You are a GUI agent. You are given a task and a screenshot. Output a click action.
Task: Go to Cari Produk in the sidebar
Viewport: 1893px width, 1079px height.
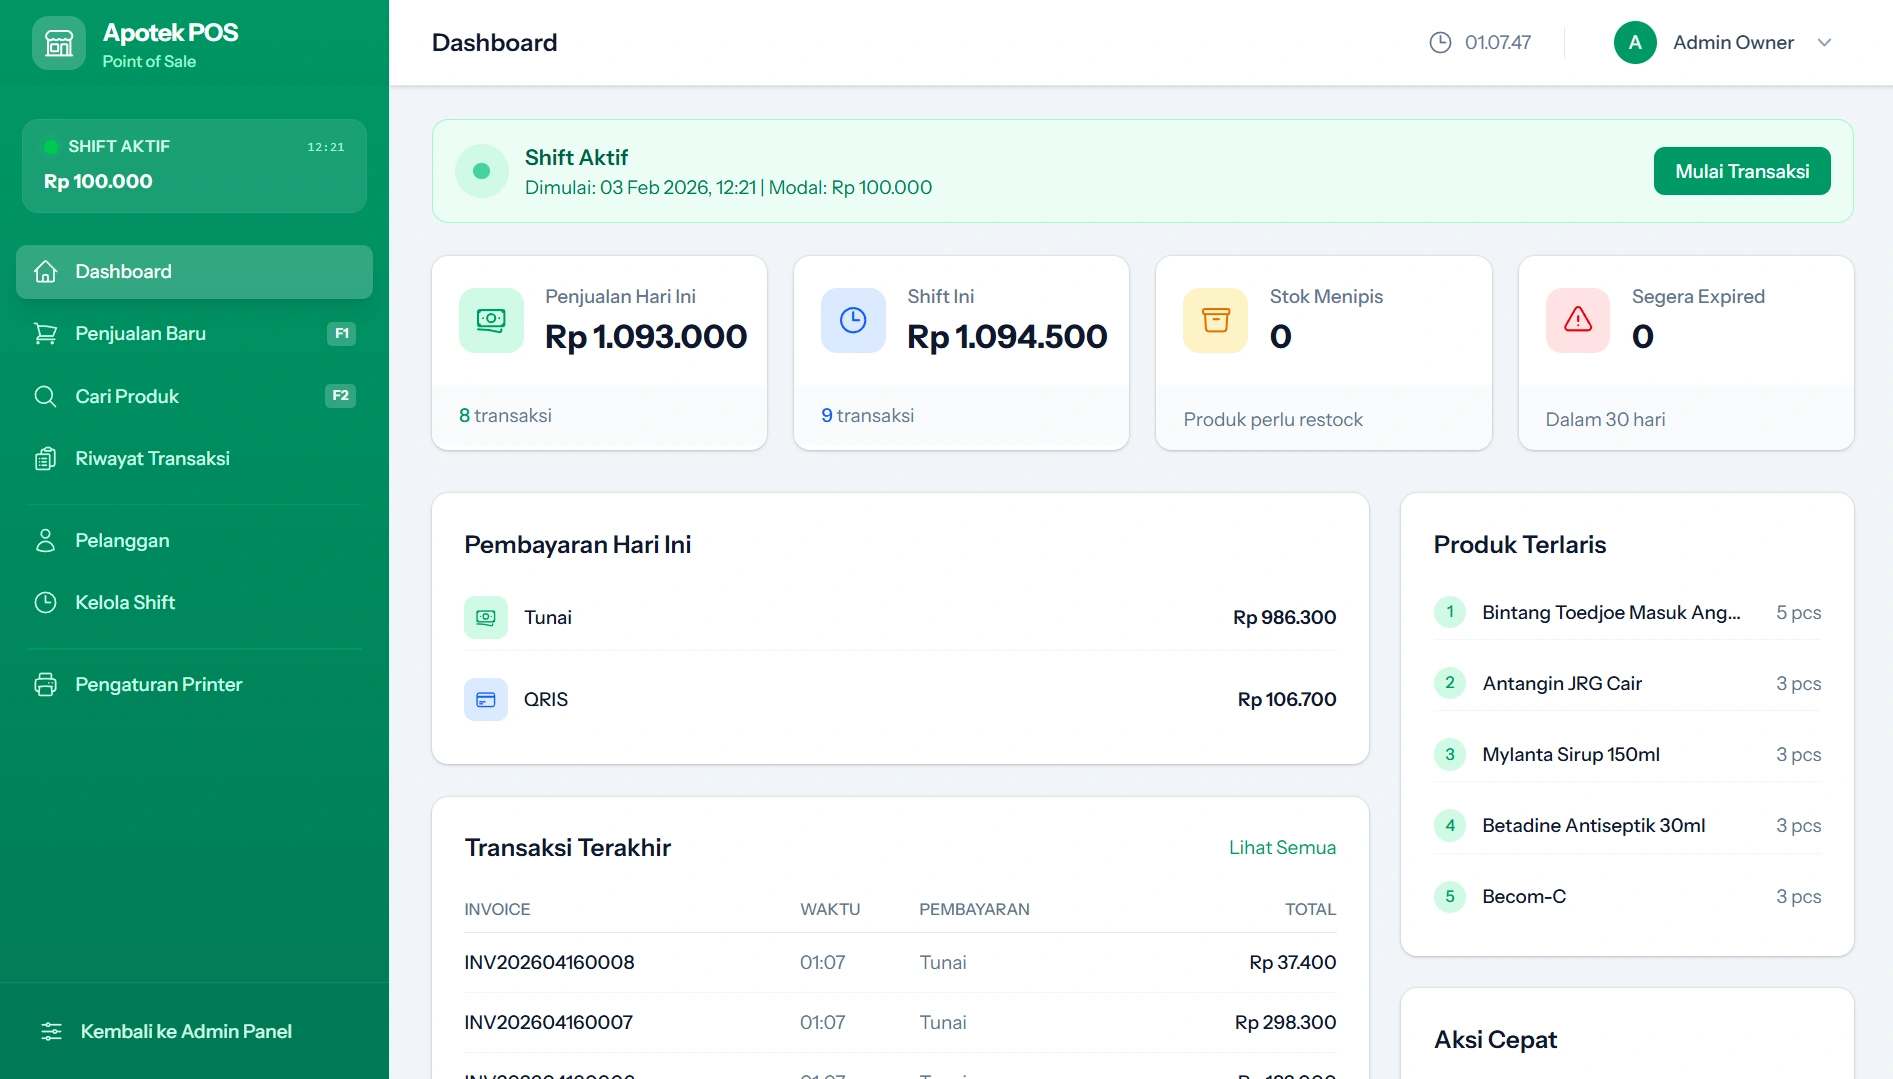click(x=194, y=396)
